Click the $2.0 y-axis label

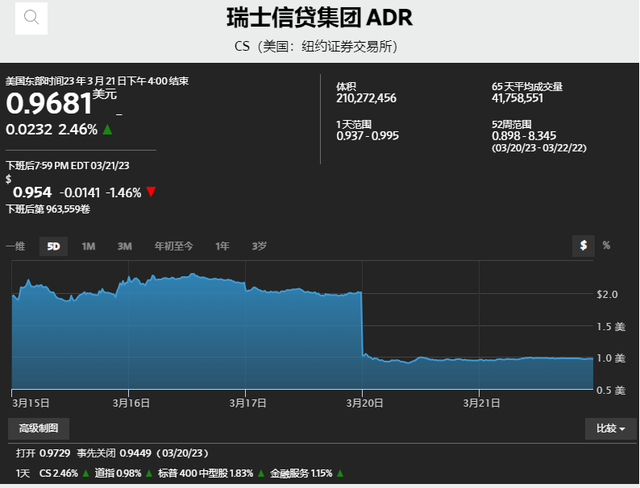(607, 294)
